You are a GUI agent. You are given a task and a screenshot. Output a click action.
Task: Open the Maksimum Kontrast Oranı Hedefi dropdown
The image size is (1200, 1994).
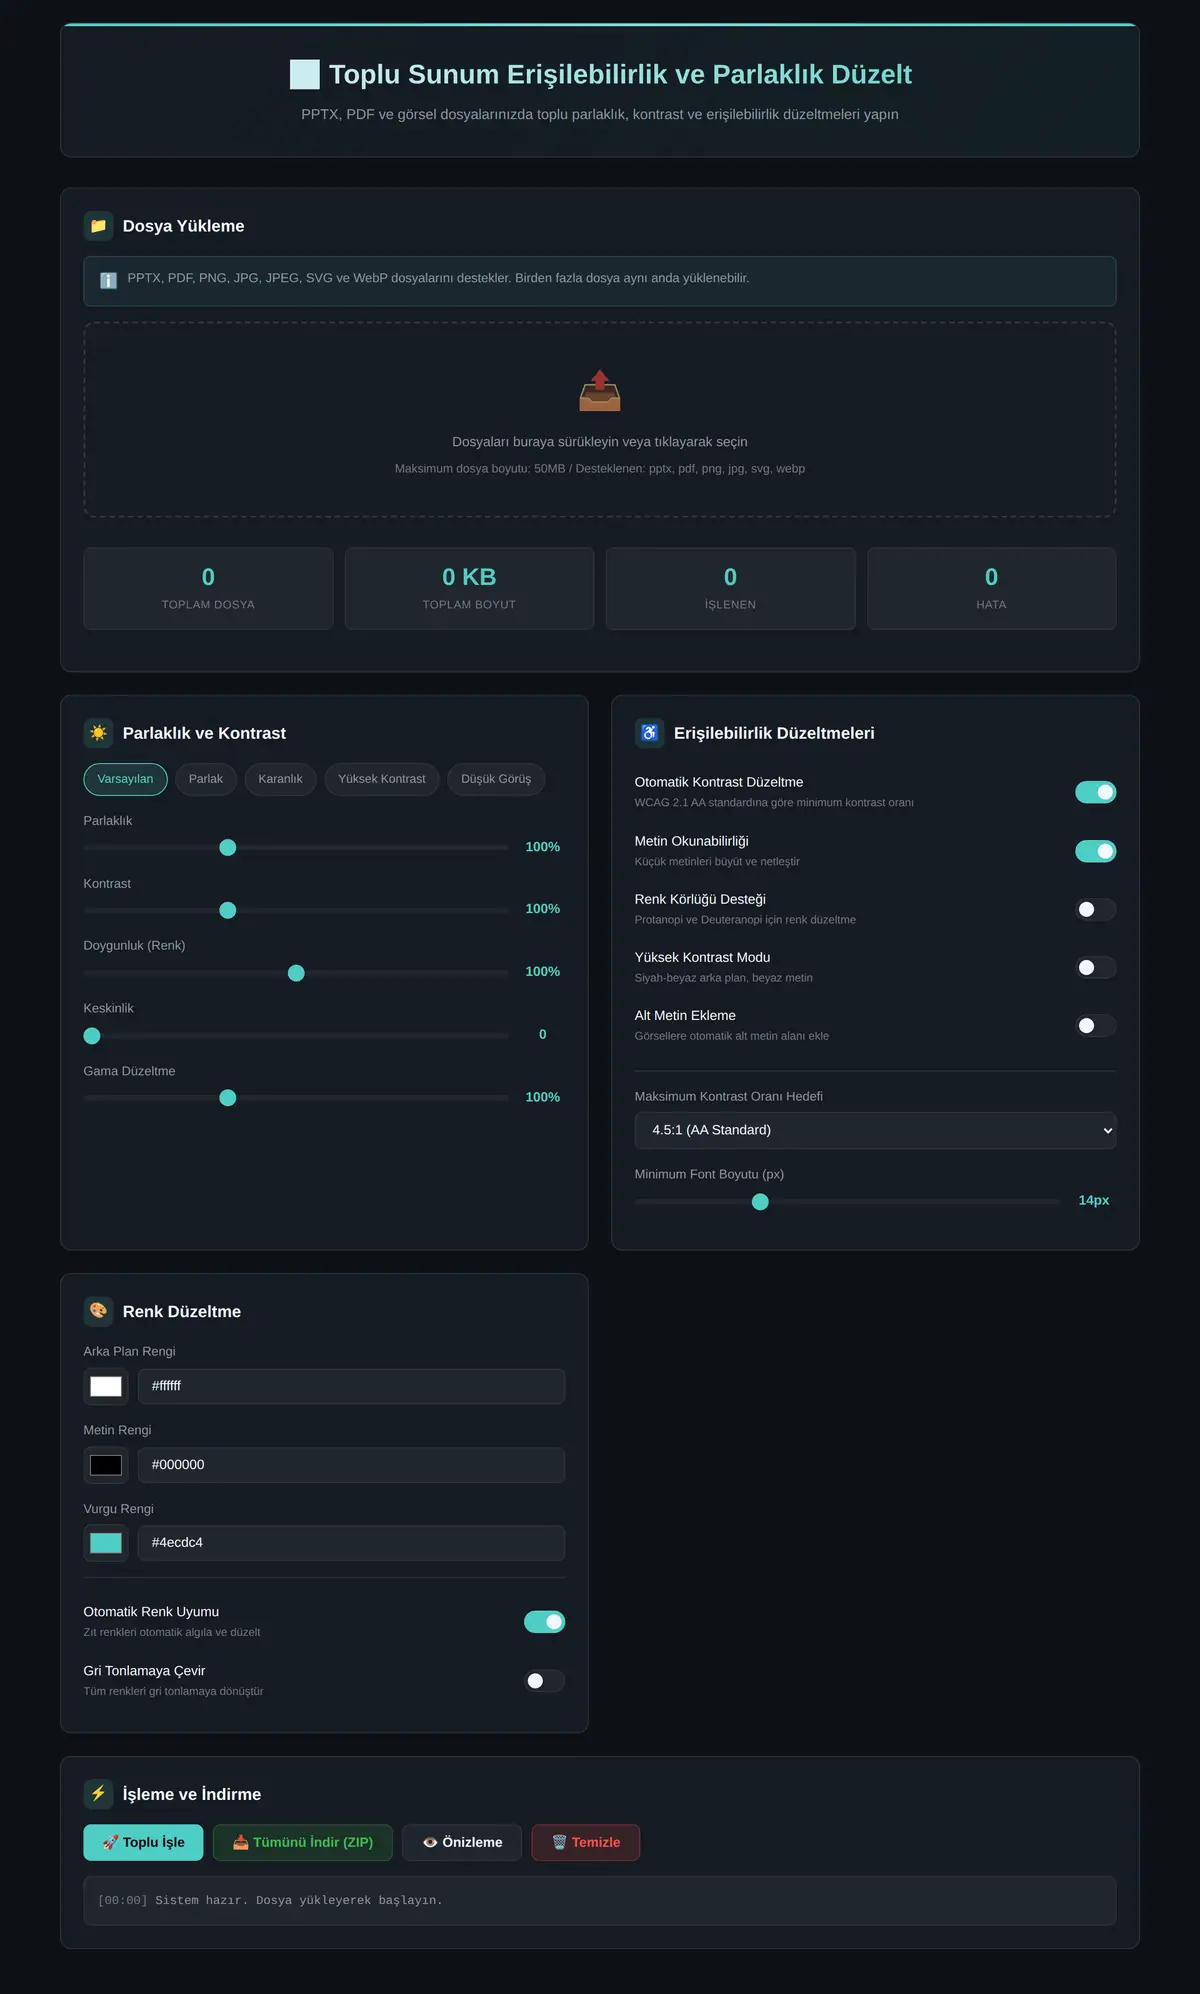tap(875, 1130)
